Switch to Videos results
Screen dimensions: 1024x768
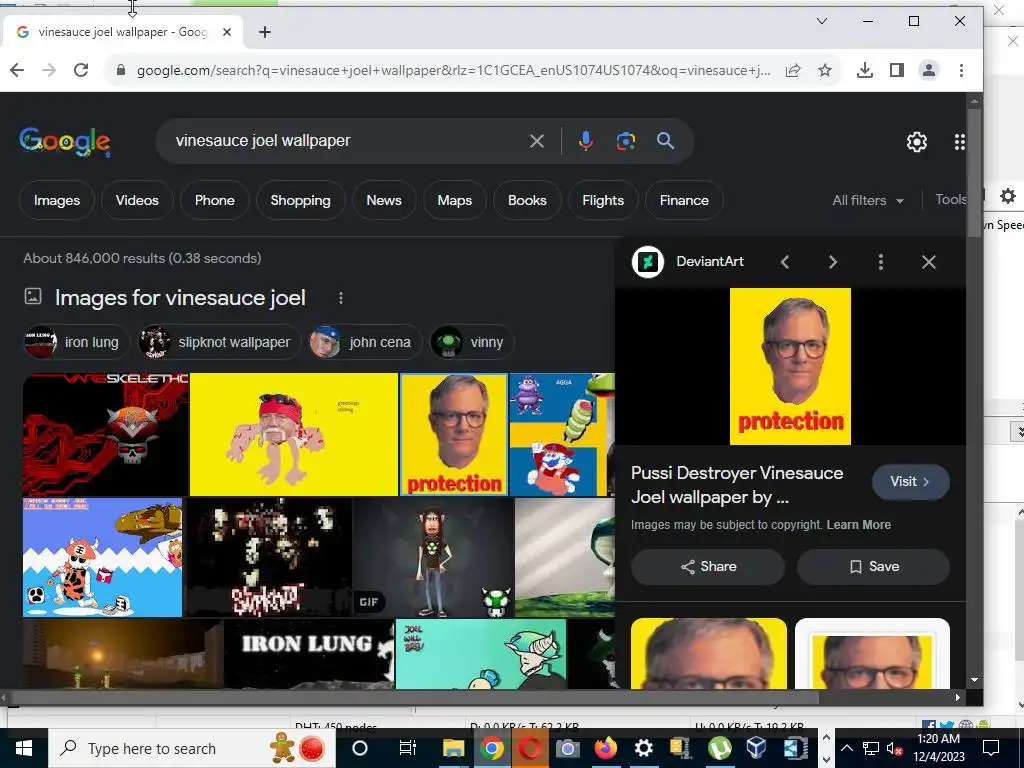tap(137, 200)
